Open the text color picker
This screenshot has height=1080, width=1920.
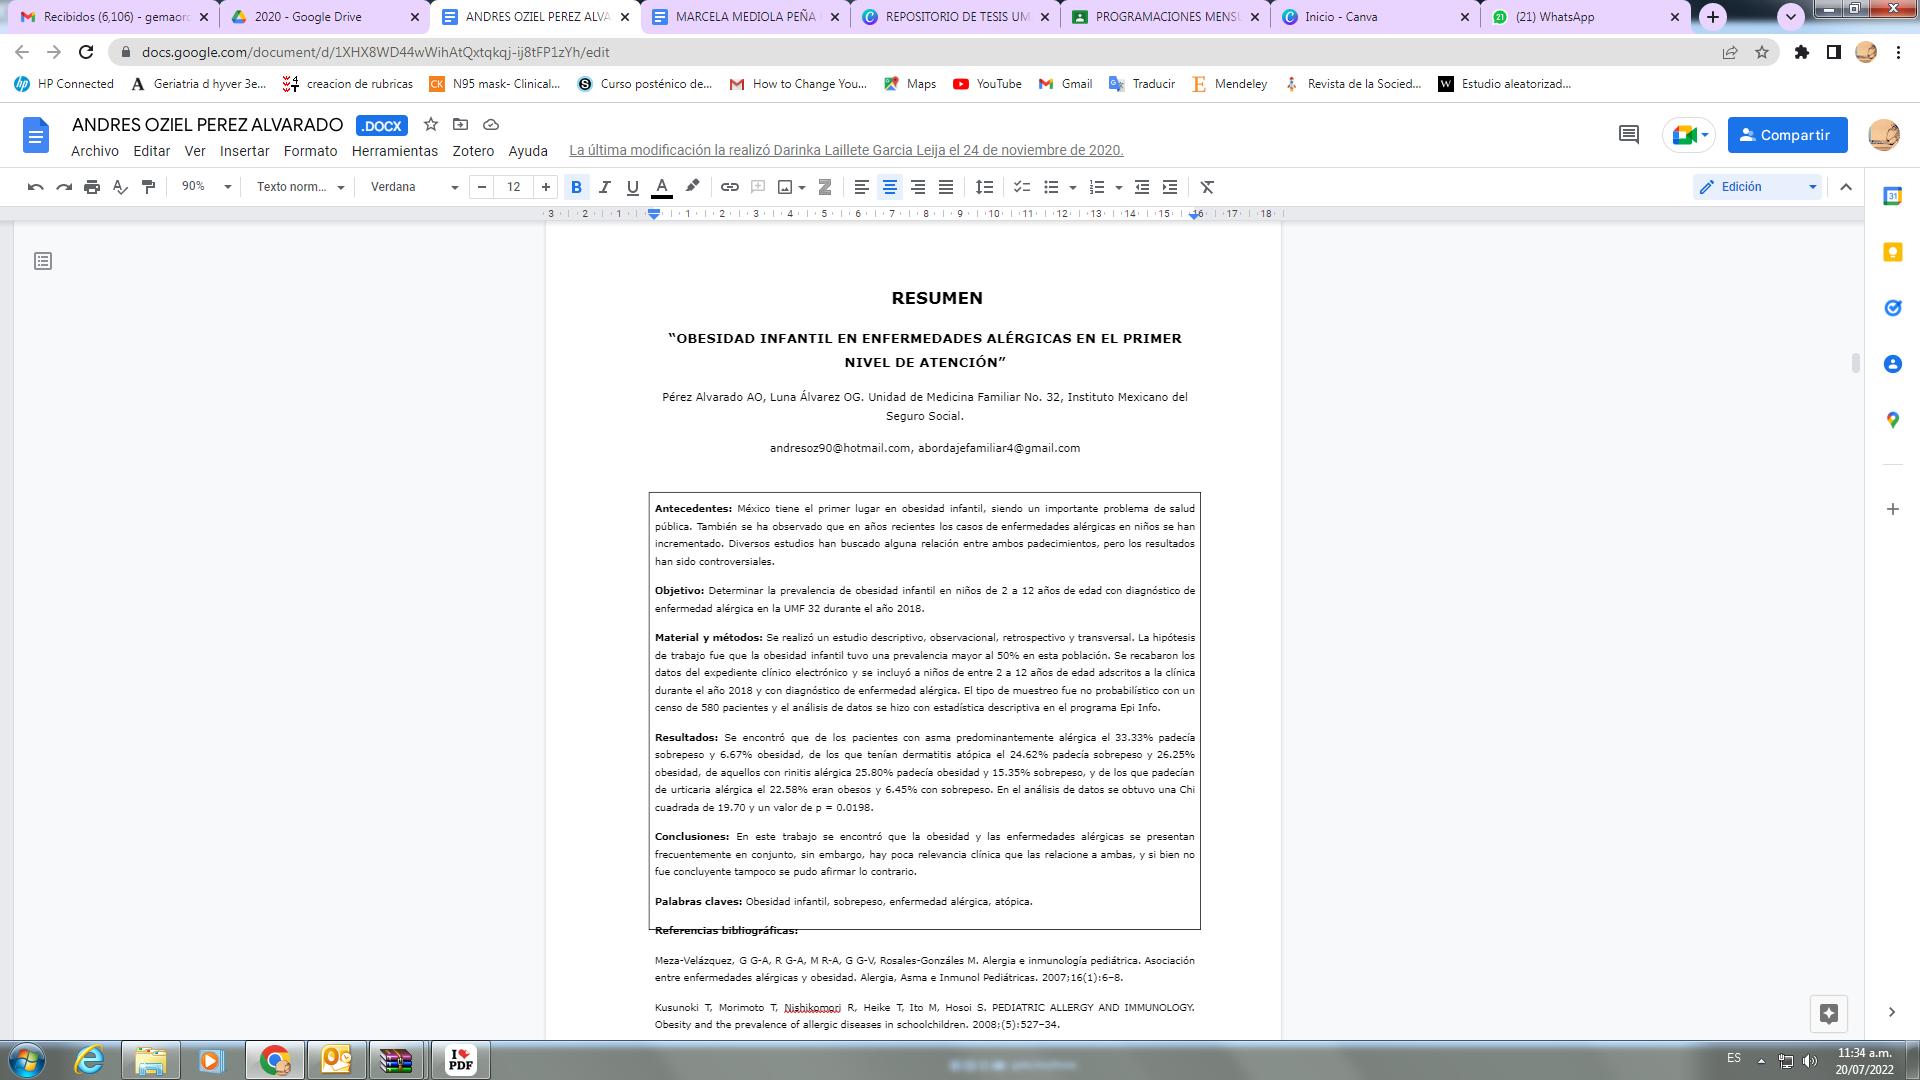coord(661,187)
